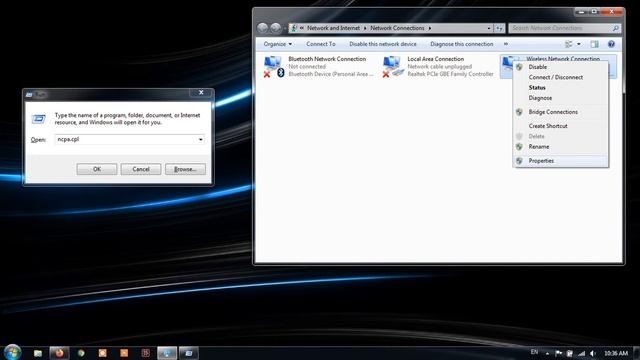This screenshot has height=360, width=640.
Task: Show hidden tray icons arrow
Action: click(547, 353)
